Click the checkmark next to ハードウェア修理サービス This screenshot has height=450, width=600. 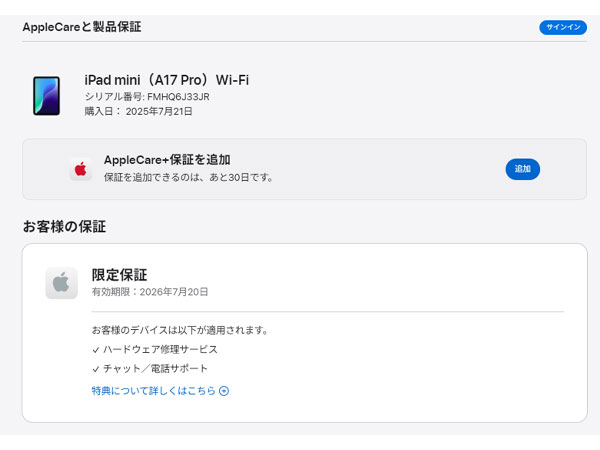pyautogui.click(x=96, y=350)
